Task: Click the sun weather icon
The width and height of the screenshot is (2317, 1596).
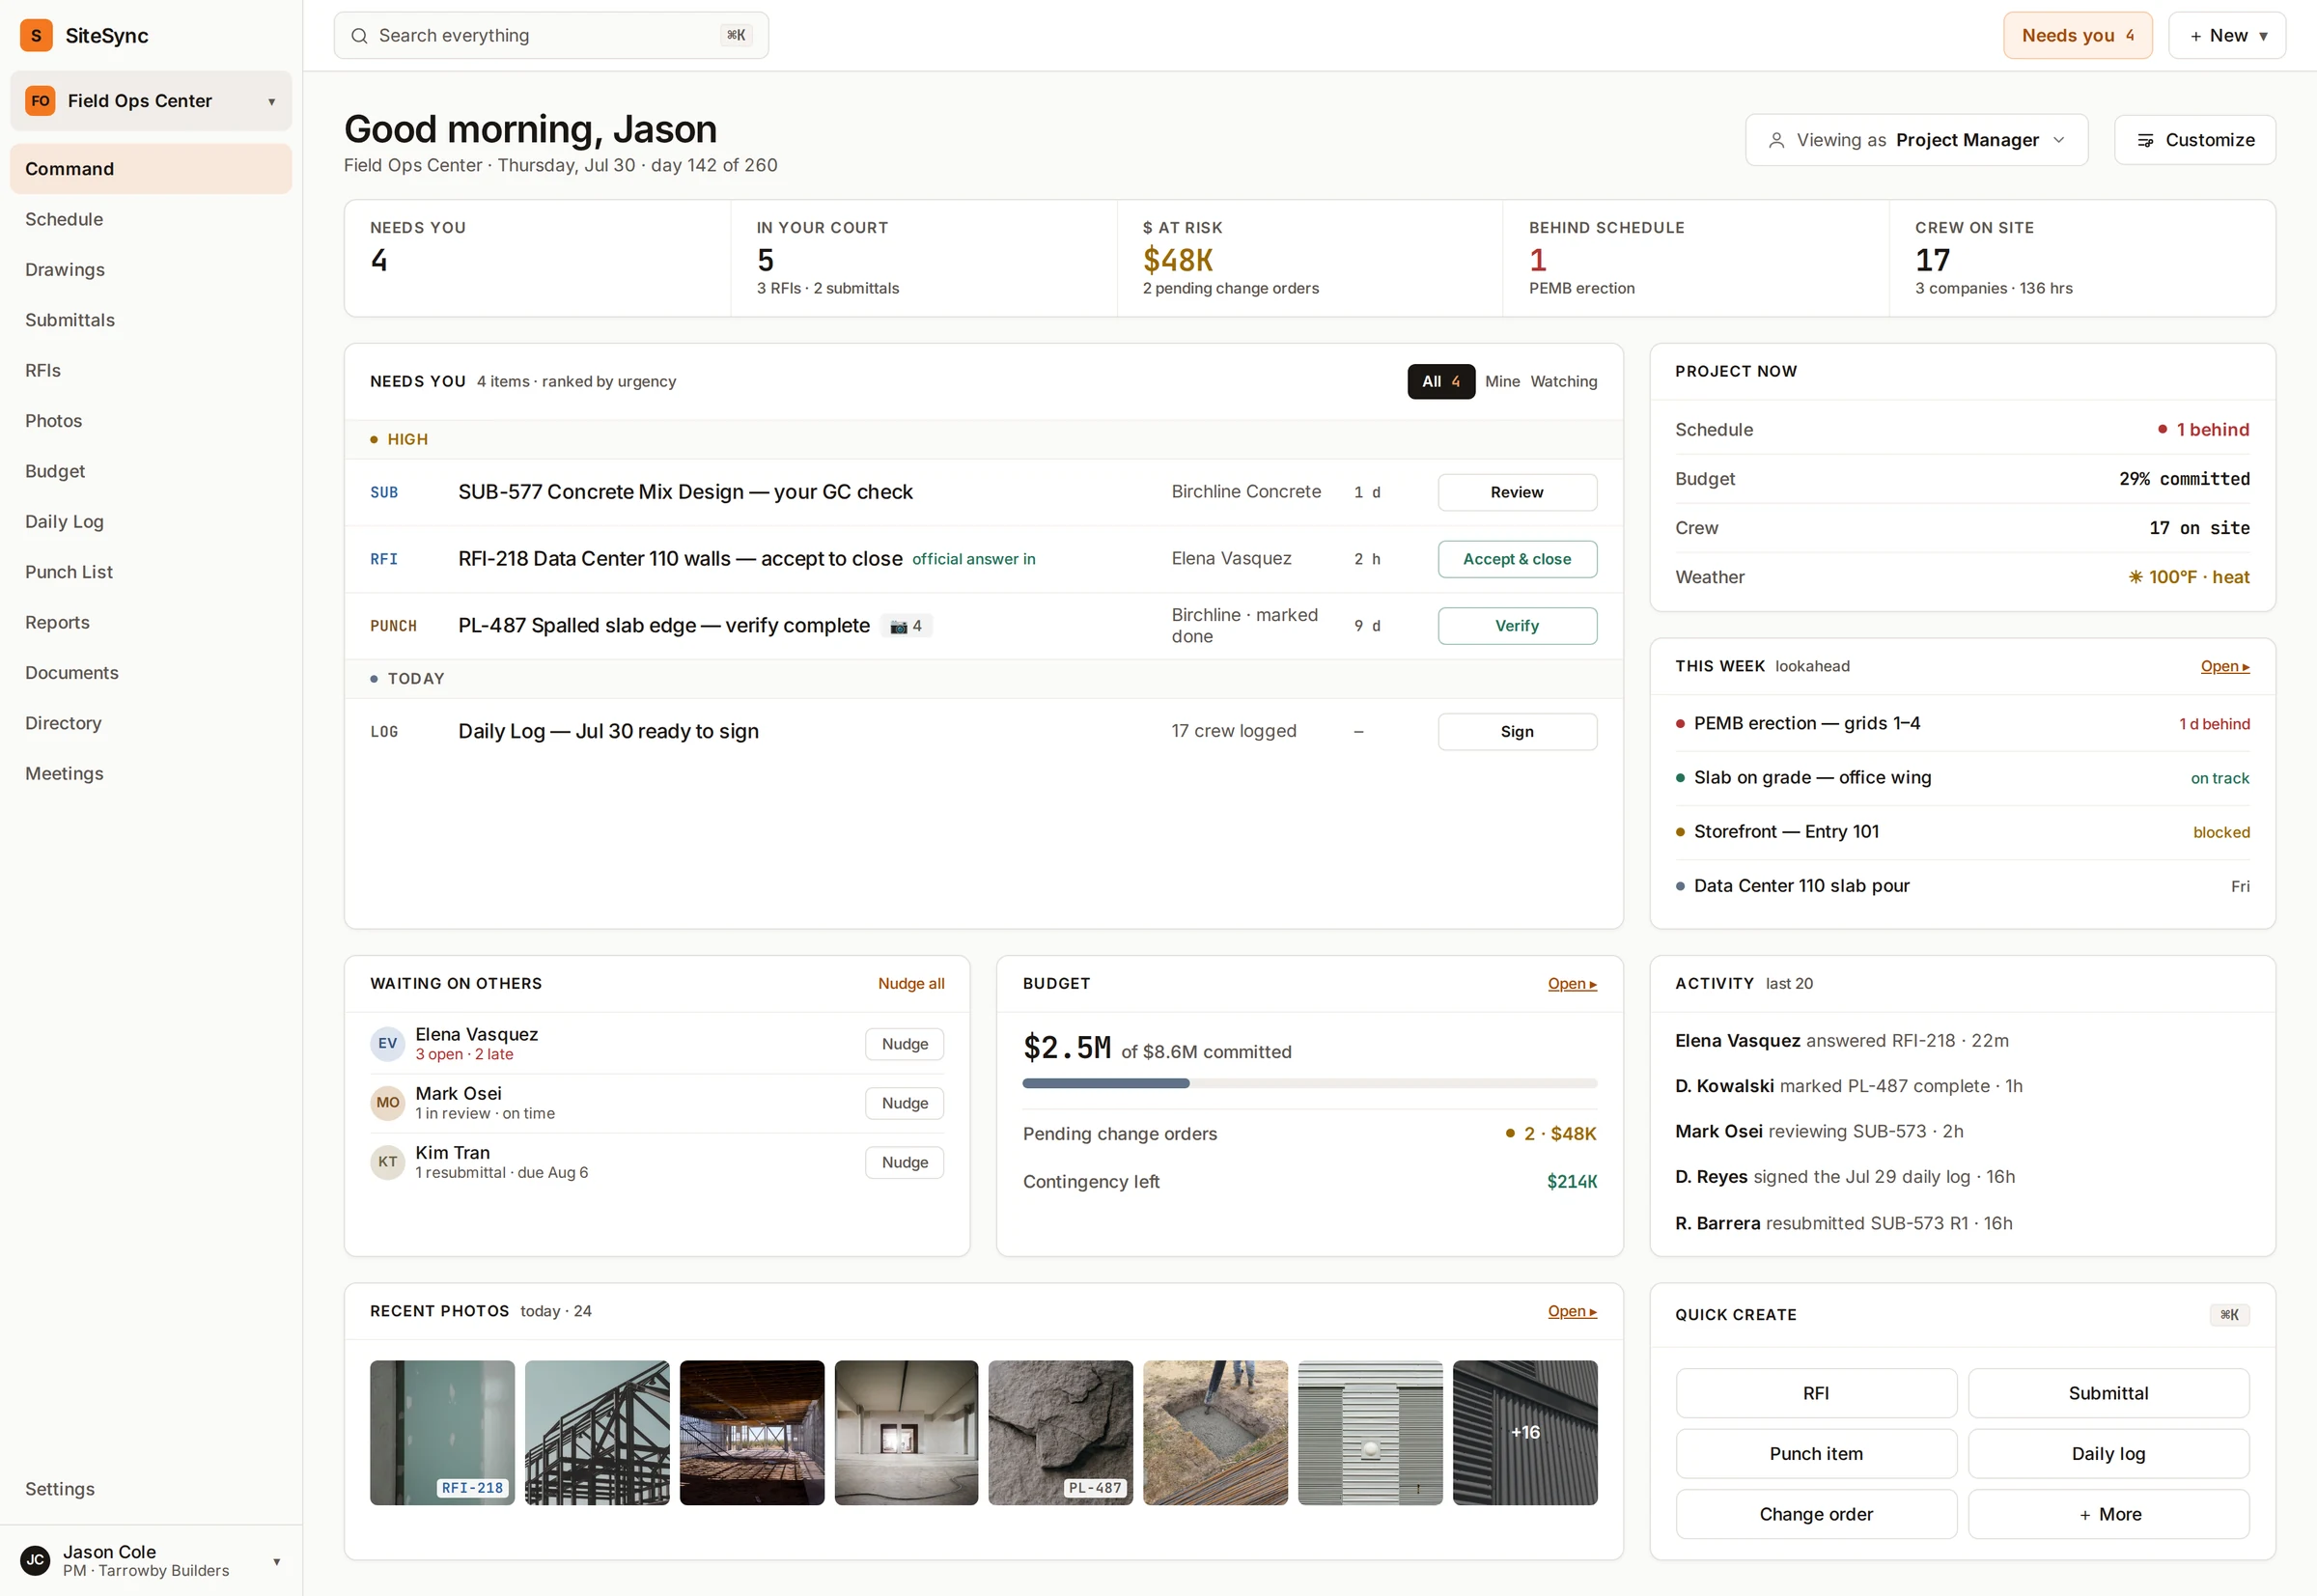Action: pos(2135,577)
